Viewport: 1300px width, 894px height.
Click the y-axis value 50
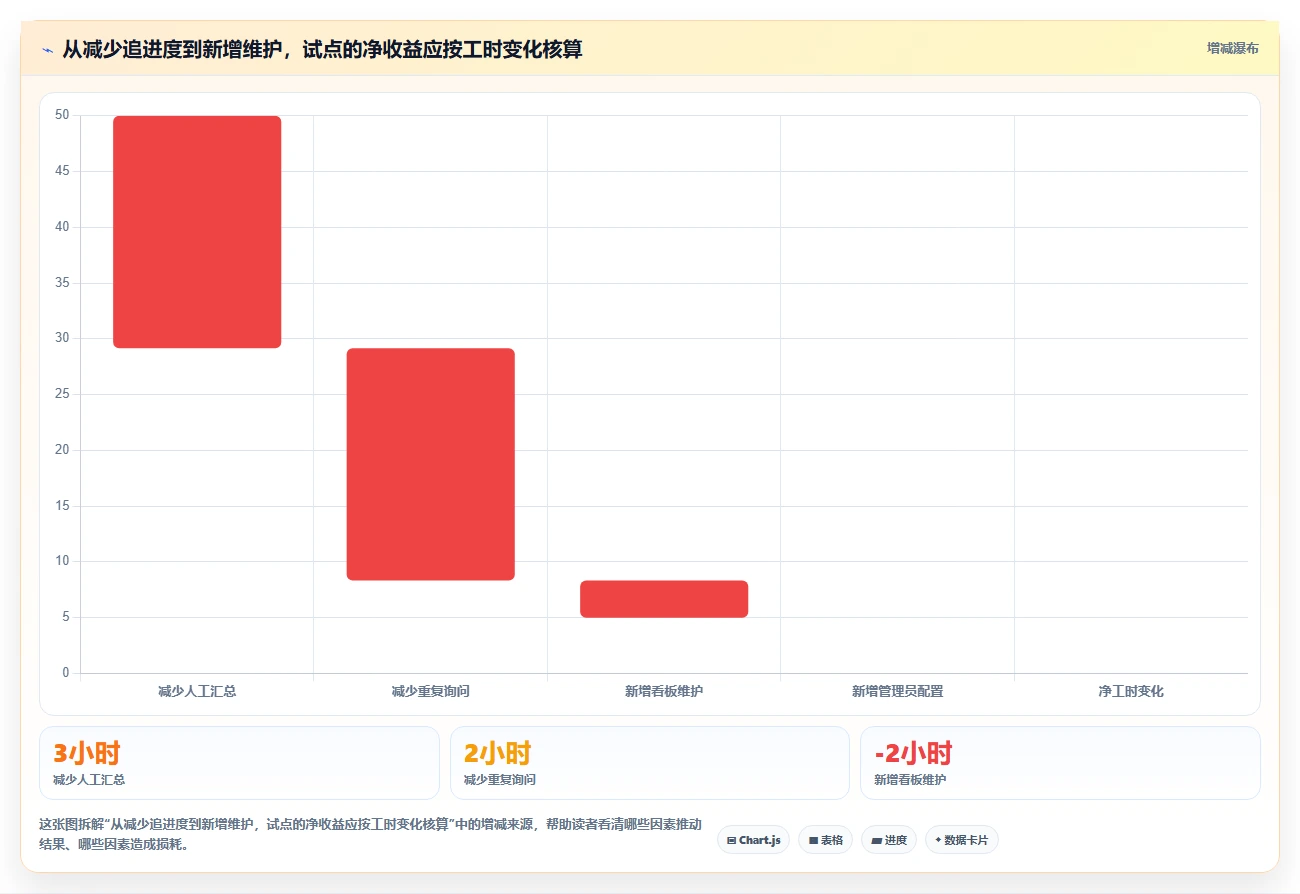point(62,115)
